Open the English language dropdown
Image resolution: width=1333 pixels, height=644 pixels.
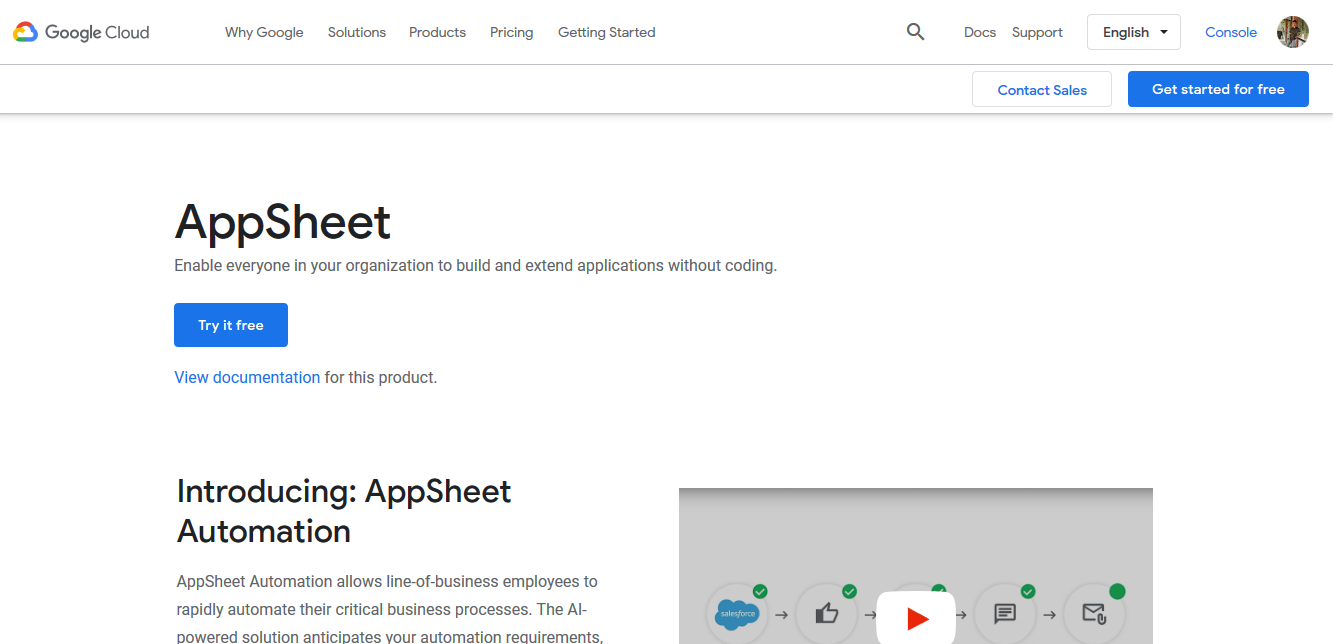coord(1134,32)
